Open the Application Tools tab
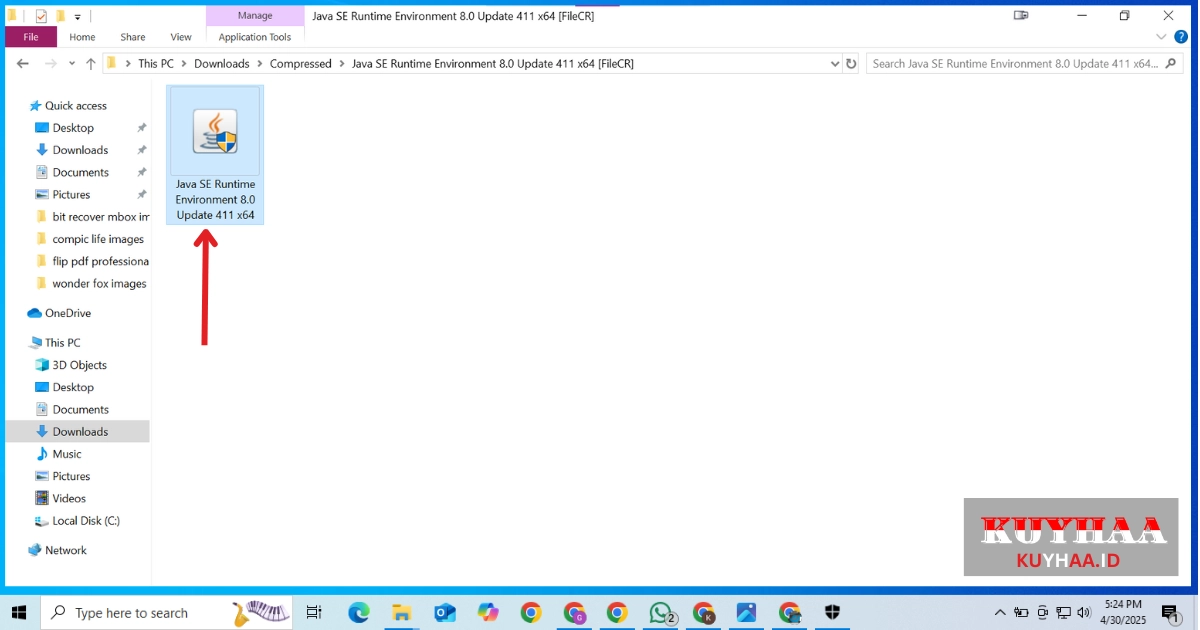Screen dimensions: 1200x630 coord(255,36)
